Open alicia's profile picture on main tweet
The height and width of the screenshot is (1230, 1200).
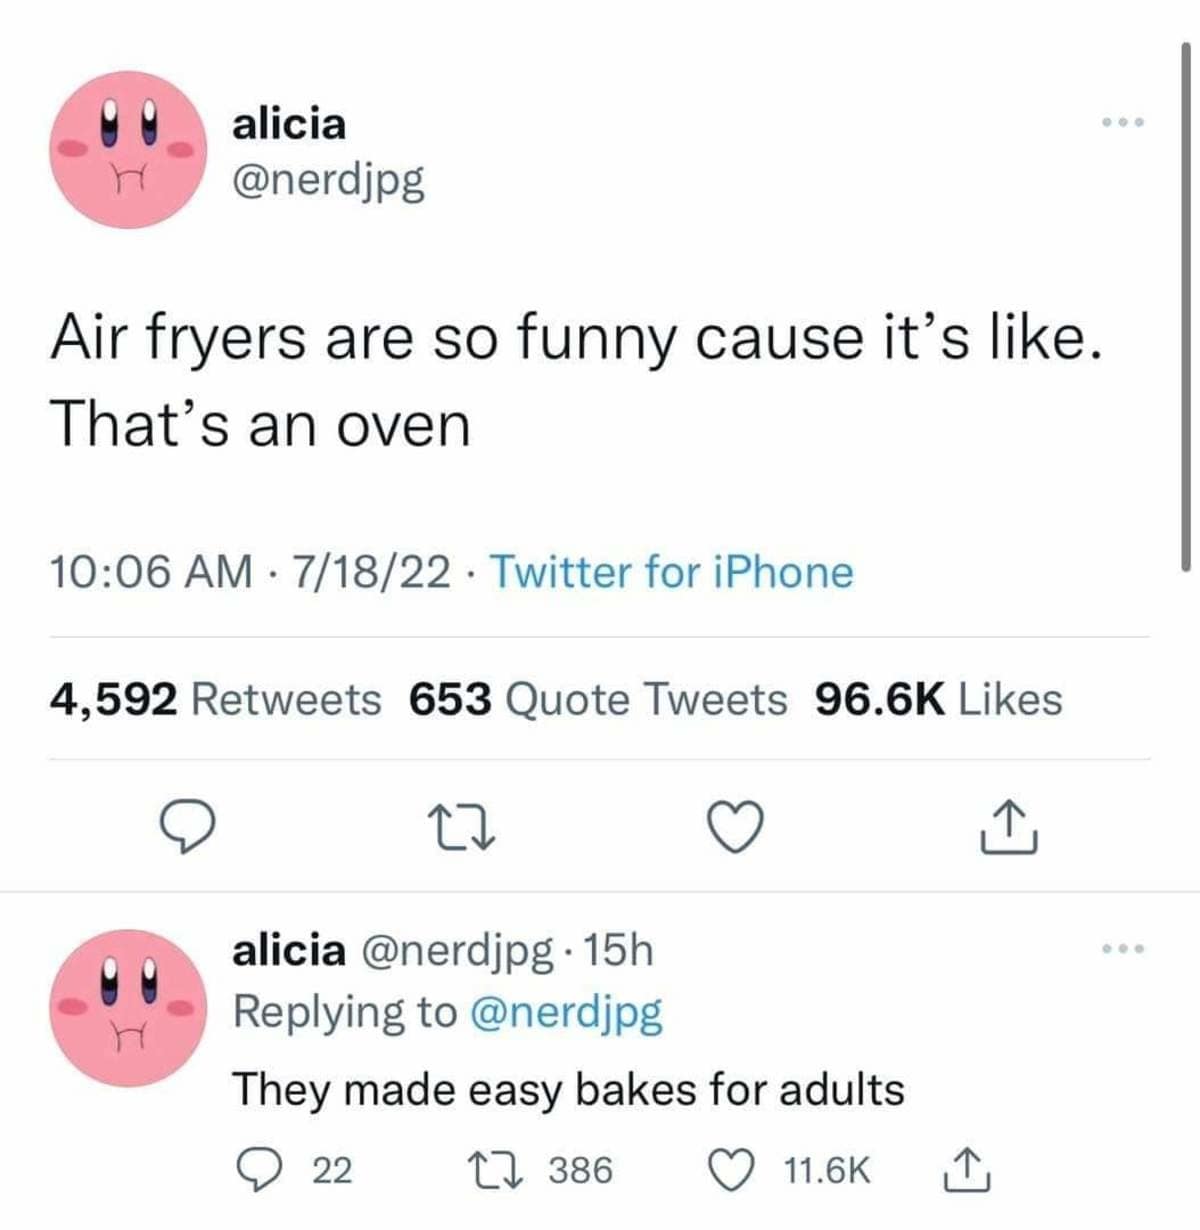[x=128, y=149]
